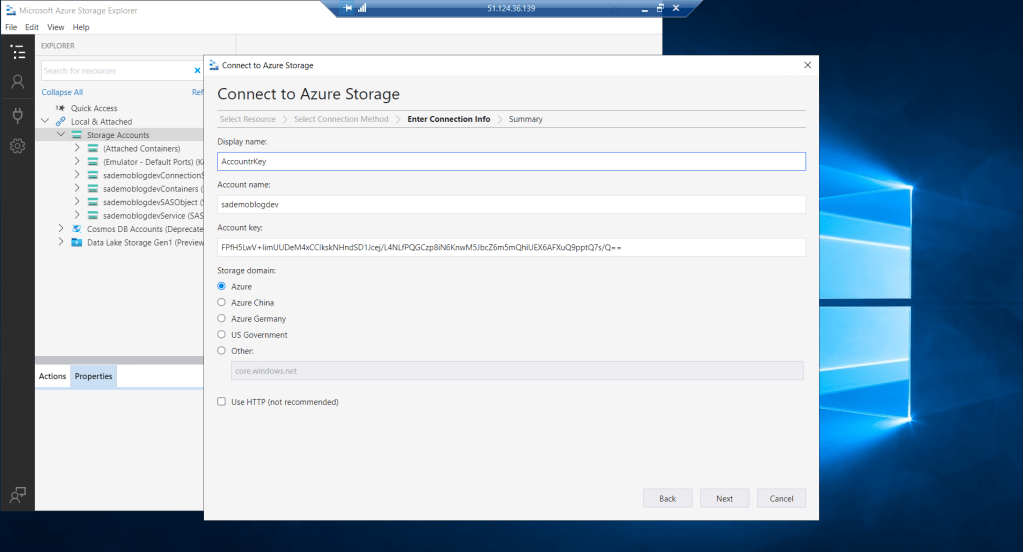This screenshot has height=552, width=1023.
Task: Click the Data Lake Storage Gen1 icon
Action: tap(77, 242)
